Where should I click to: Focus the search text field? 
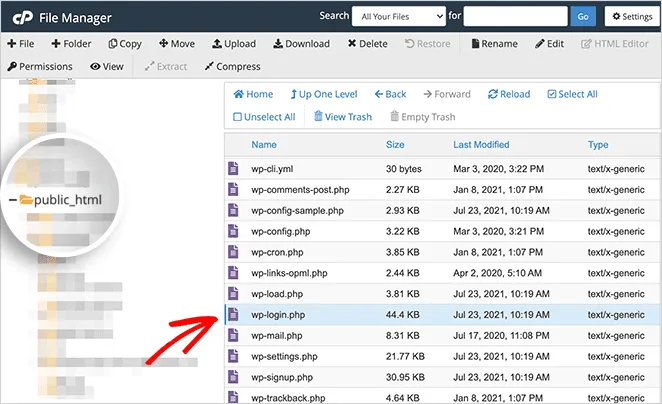point(515,16)
